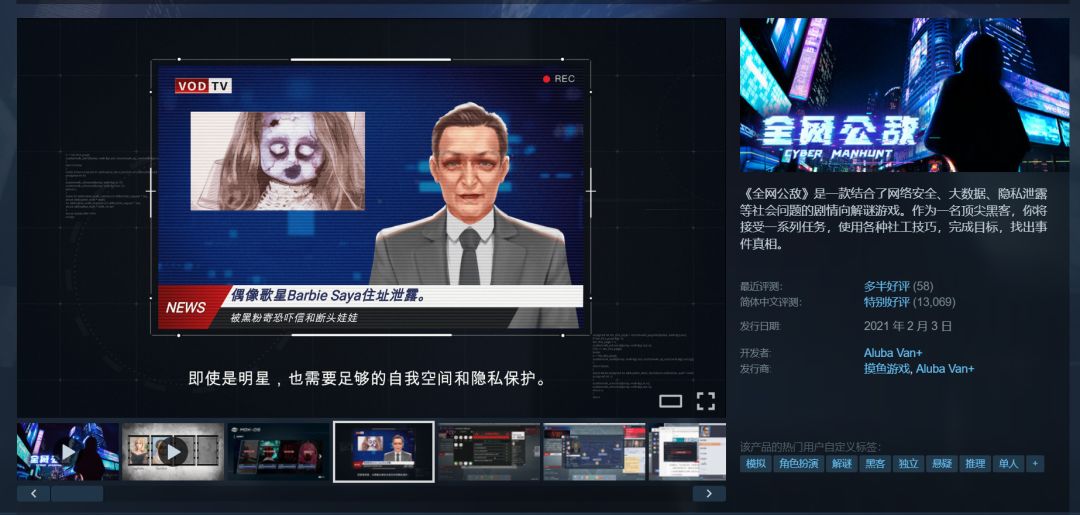Image resolution: width=1080 pixels, height=515 pixels.
Task: Select the 模拟 tag
Action: coord(756,464)
